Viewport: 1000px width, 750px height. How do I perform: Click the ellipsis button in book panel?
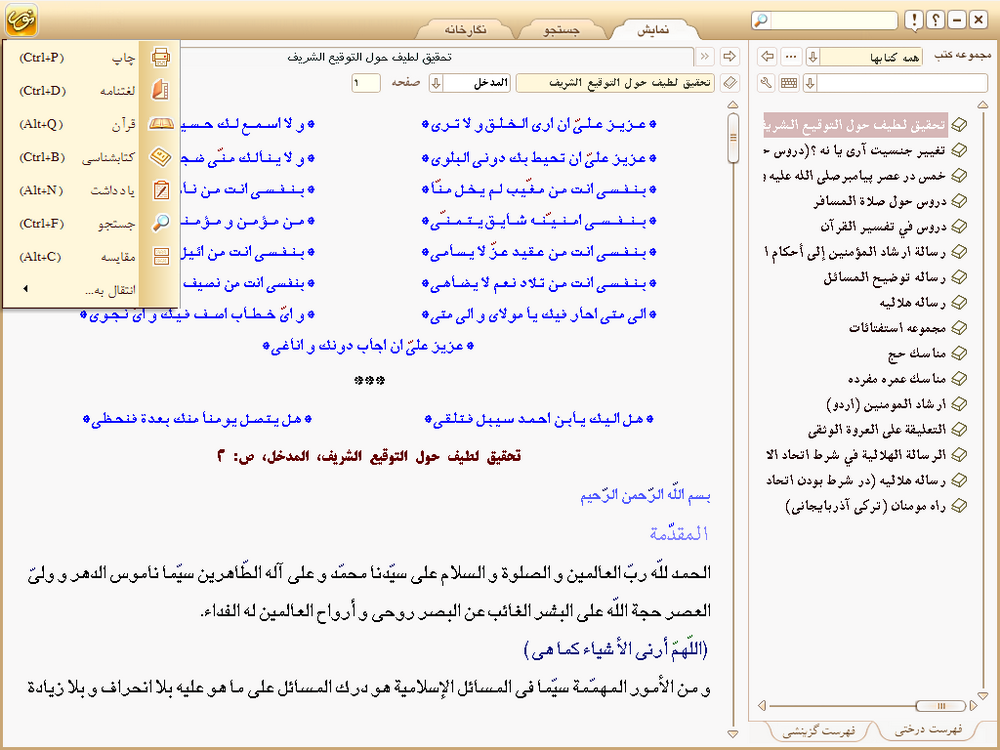point(791,57)
